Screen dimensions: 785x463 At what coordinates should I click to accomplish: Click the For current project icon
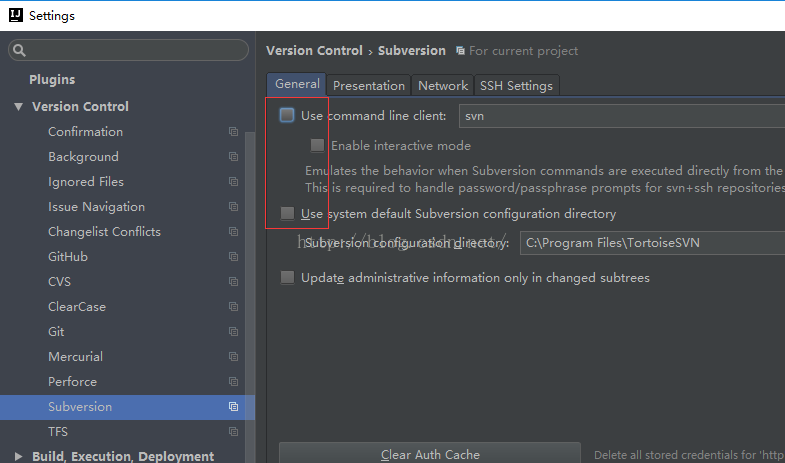coord(460,51)
